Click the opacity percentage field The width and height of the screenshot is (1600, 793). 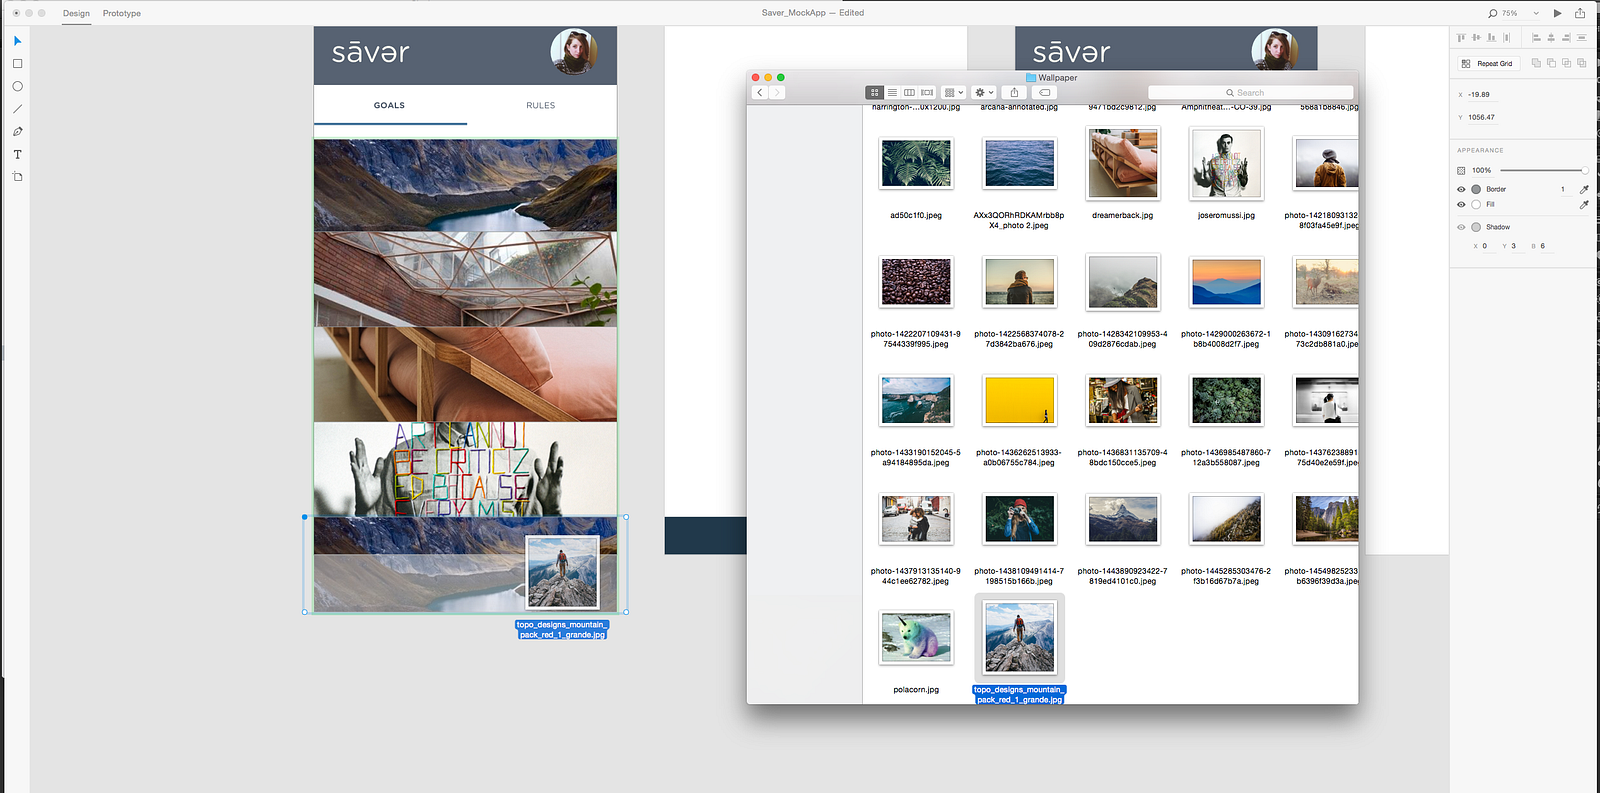pyautogui.click(x=1482, y=170)
